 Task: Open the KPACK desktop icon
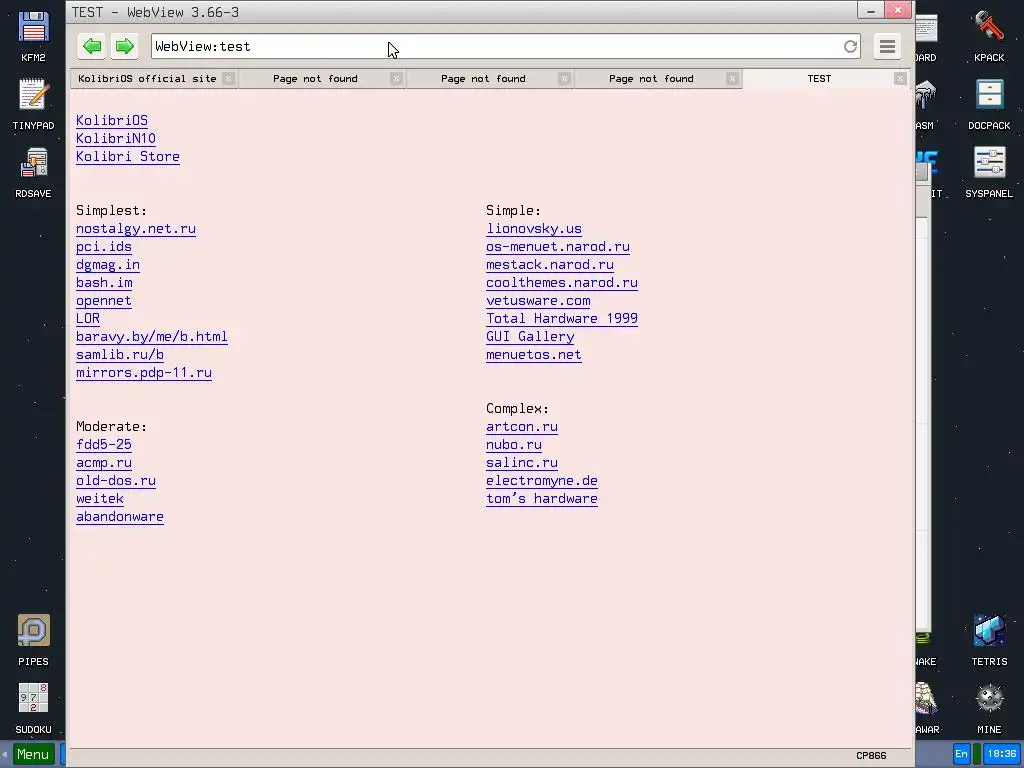click(989, 37)
